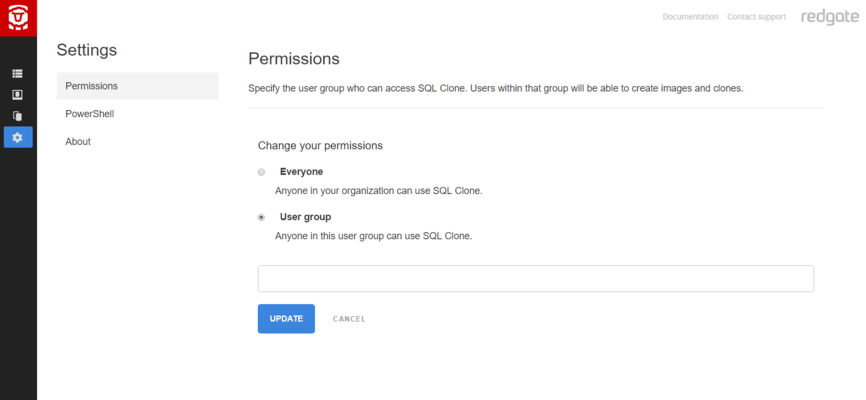
Task: Open the dashboard list icon in sidebar
Action: click(x=18, y=74)
